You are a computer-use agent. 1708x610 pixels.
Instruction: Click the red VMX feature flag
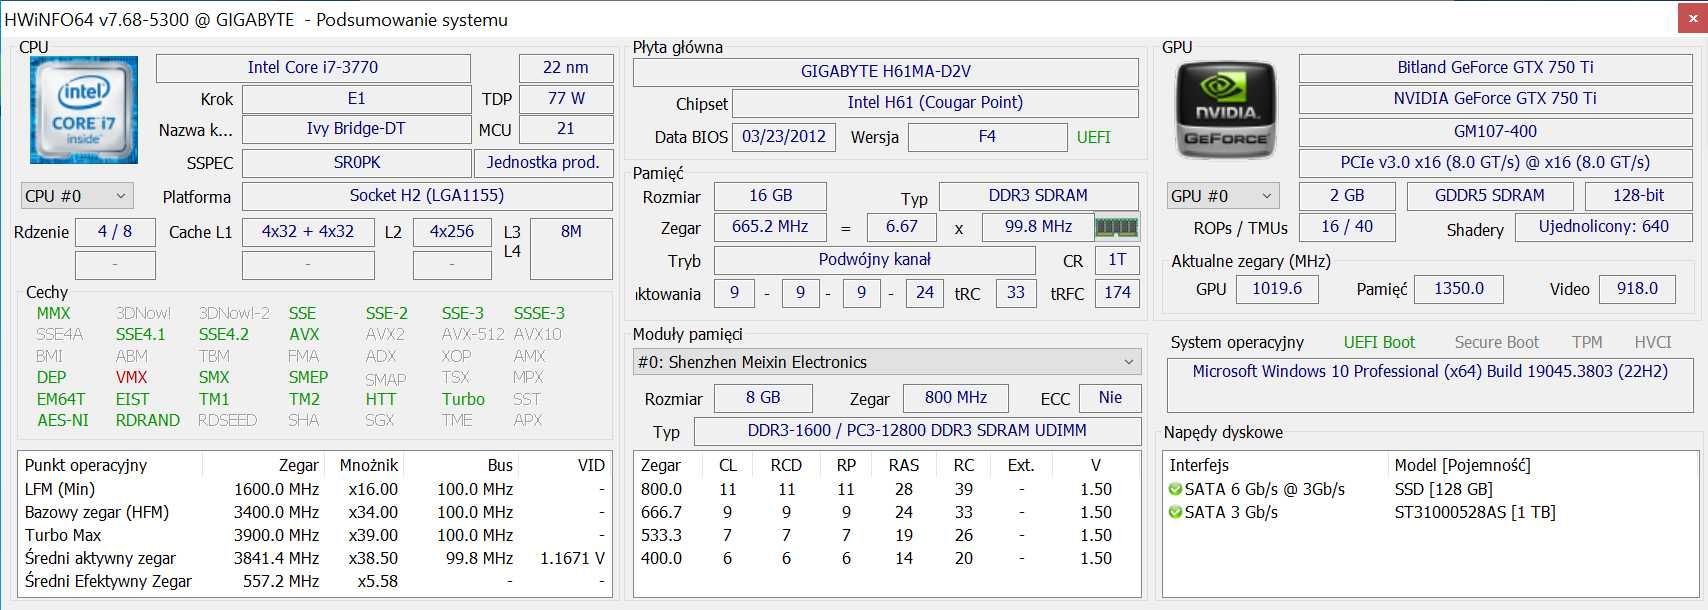coord(131,378)
